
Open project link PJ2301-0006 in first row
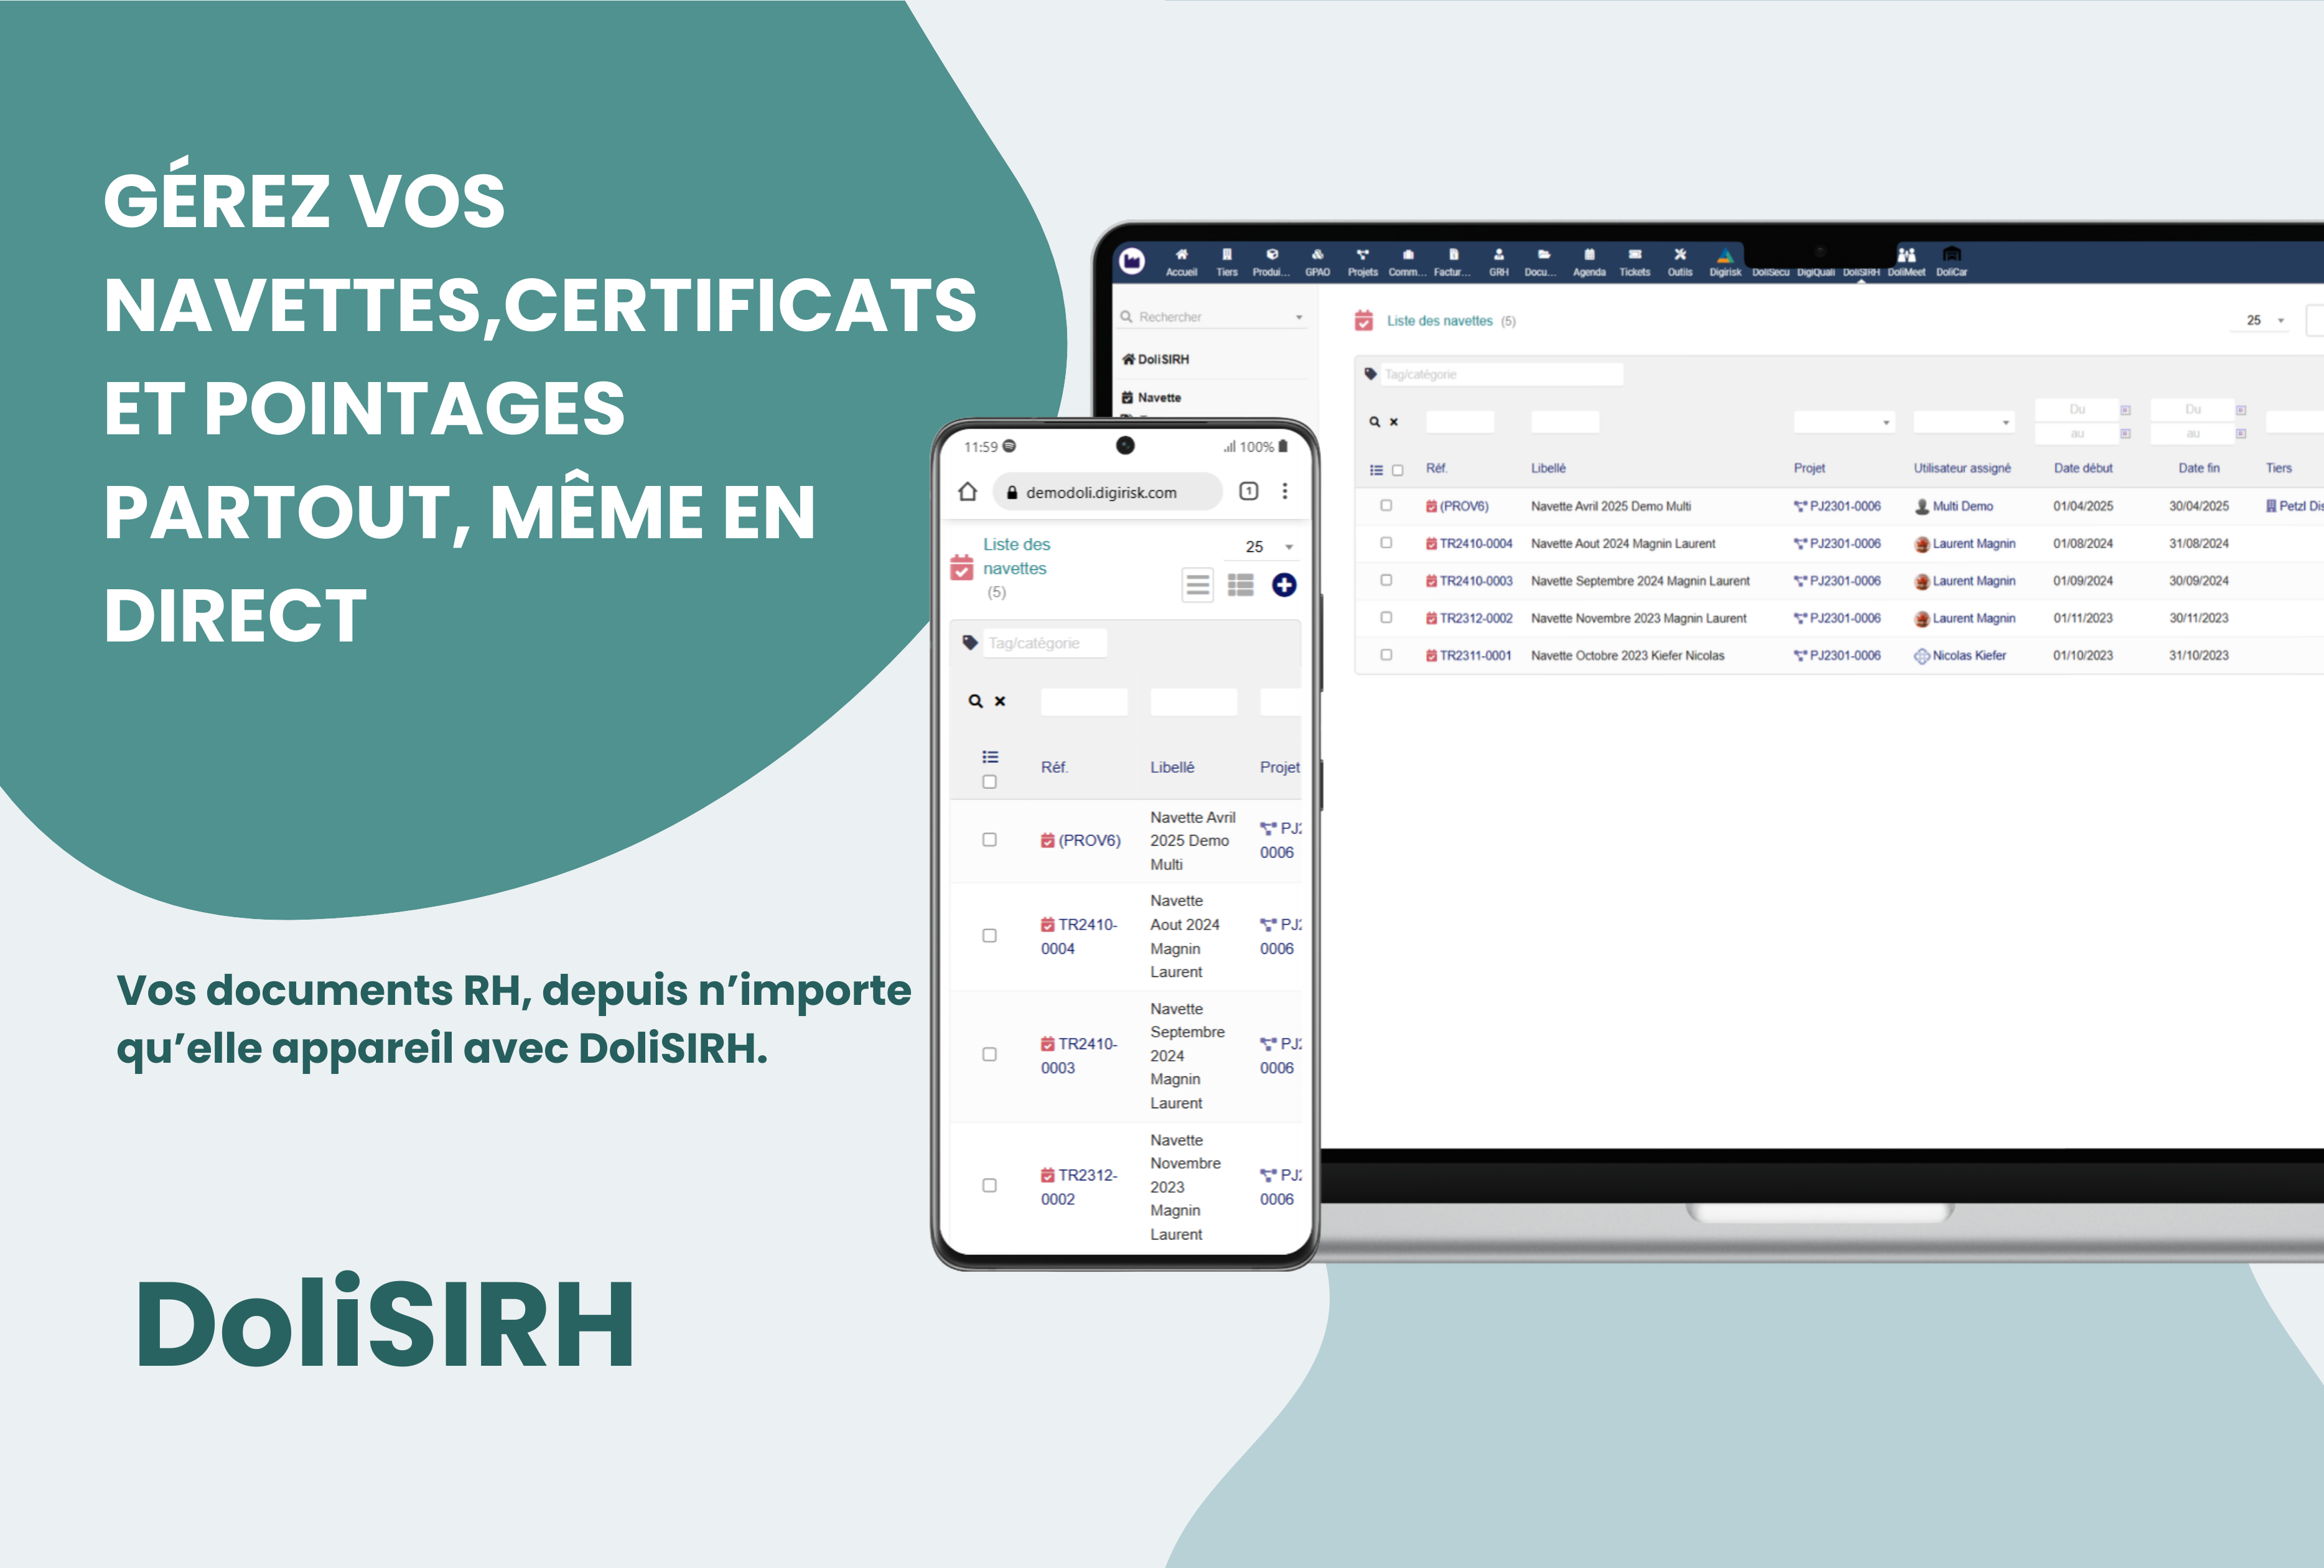(x=1844, y=506)
